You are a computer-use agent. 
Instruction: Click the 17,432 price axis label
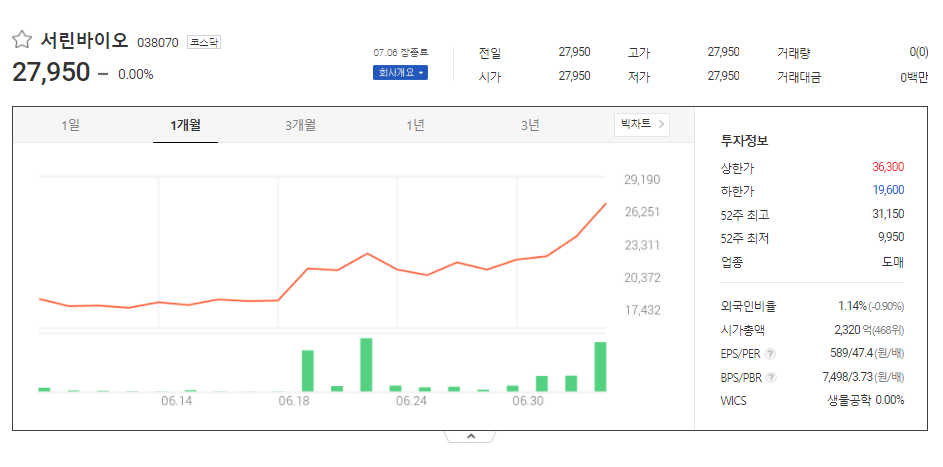pos(642,310)
